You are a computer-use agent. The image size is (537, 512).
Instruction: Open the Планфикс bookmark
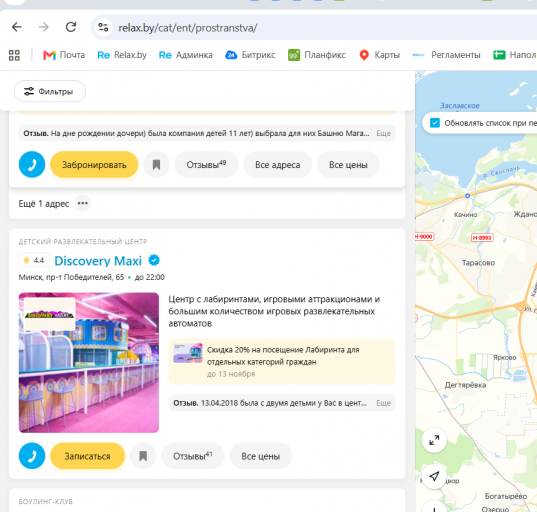click(317, 55)
